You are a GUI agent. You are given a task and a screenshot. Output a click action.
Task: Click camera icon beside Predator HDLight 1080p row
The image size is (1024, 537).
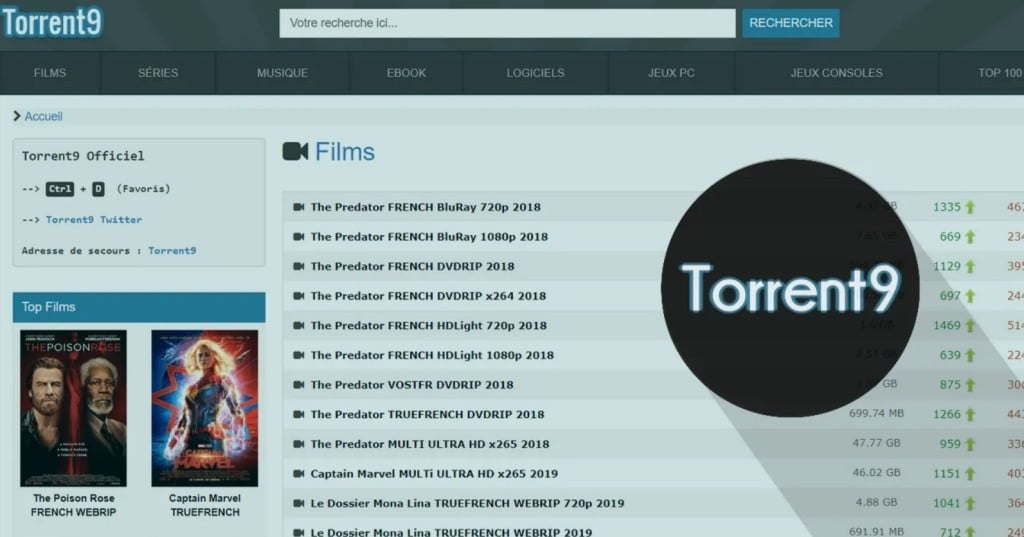(298, 355)
